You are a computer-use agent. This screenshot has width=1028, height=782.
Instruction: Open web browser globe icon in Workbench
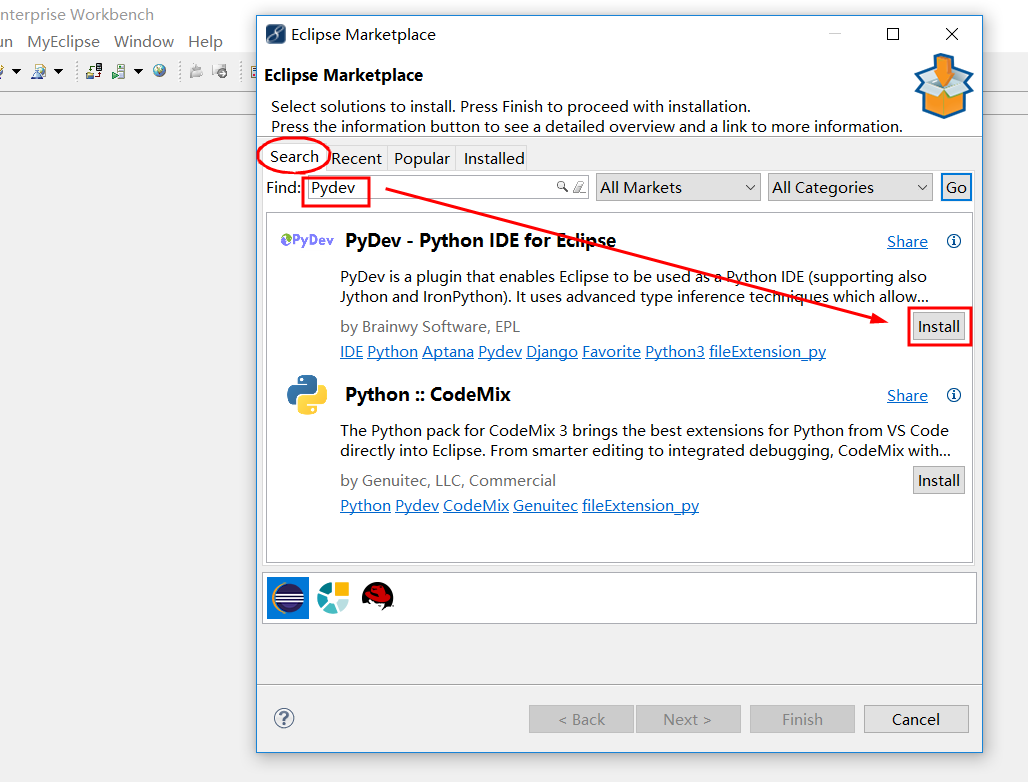point(159,70)
